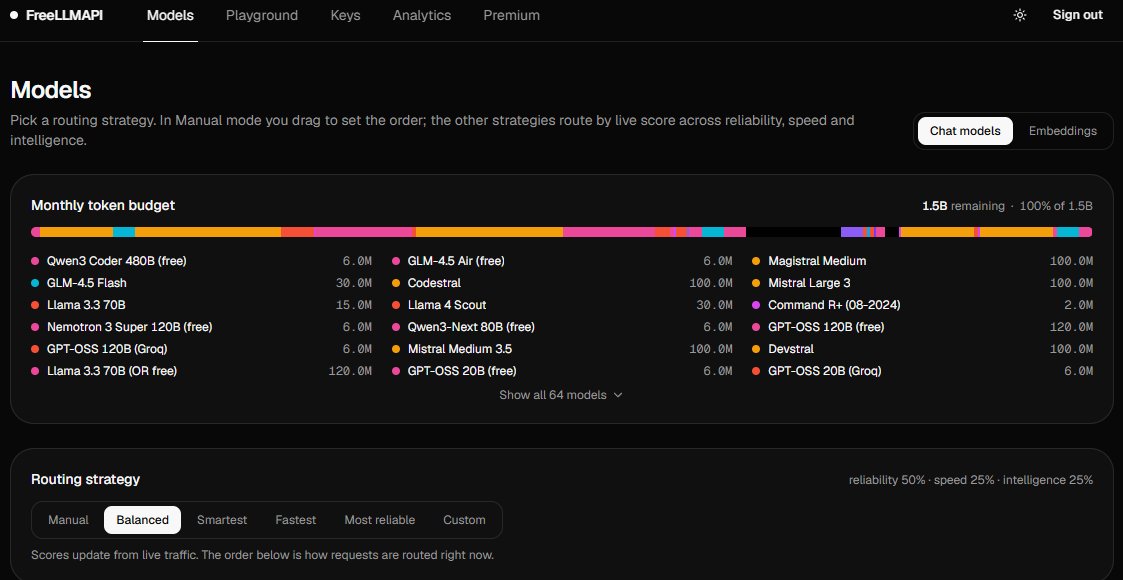Viewport: 1123px width, 580px height.
Task: Click the black segment of the token budget bar
Action: point(793,232)
